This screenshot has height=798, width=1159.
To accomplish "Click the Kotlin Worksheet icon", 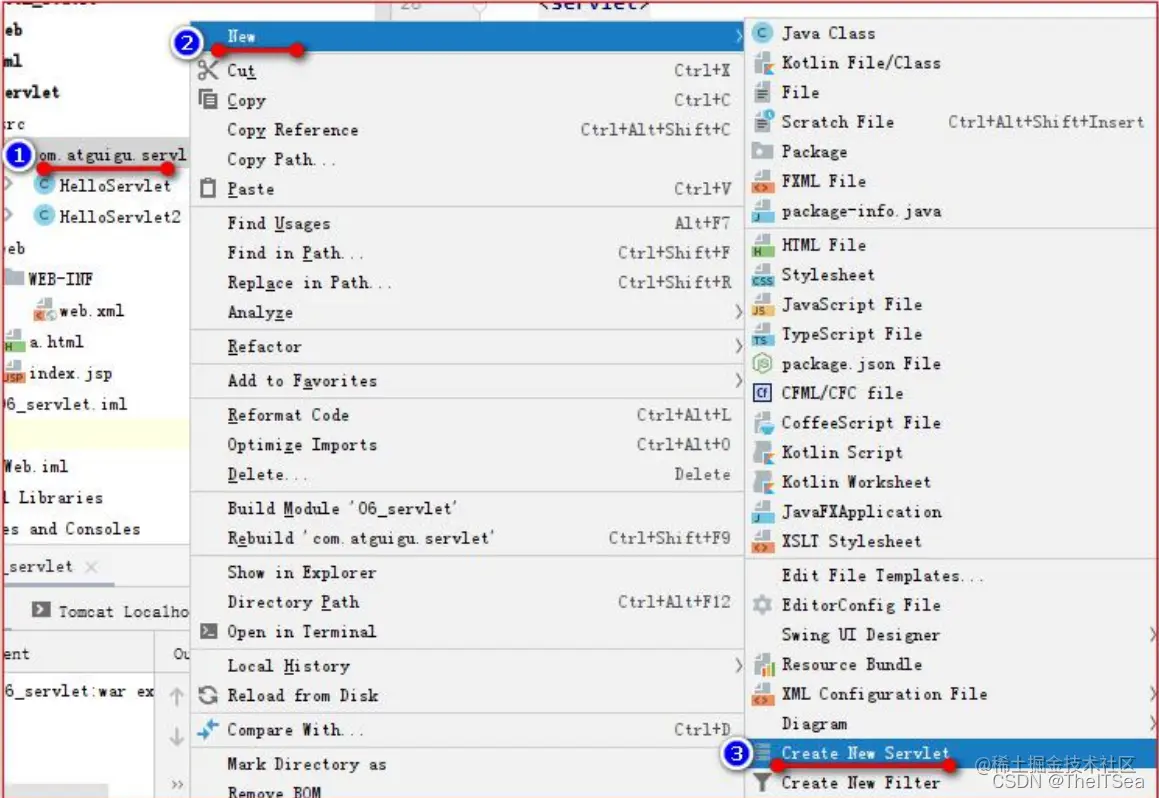I will (x=762, y=482).
